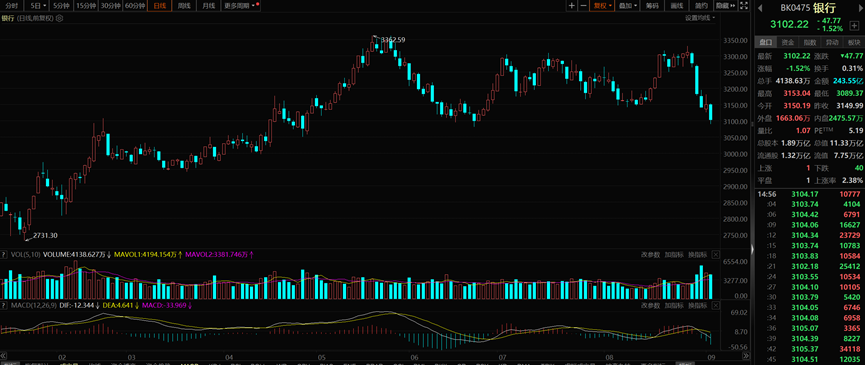Viewport: 865px width, 365px height.
Task: Expand 更多周期 dropdown
Action: [x=242, y=6]
